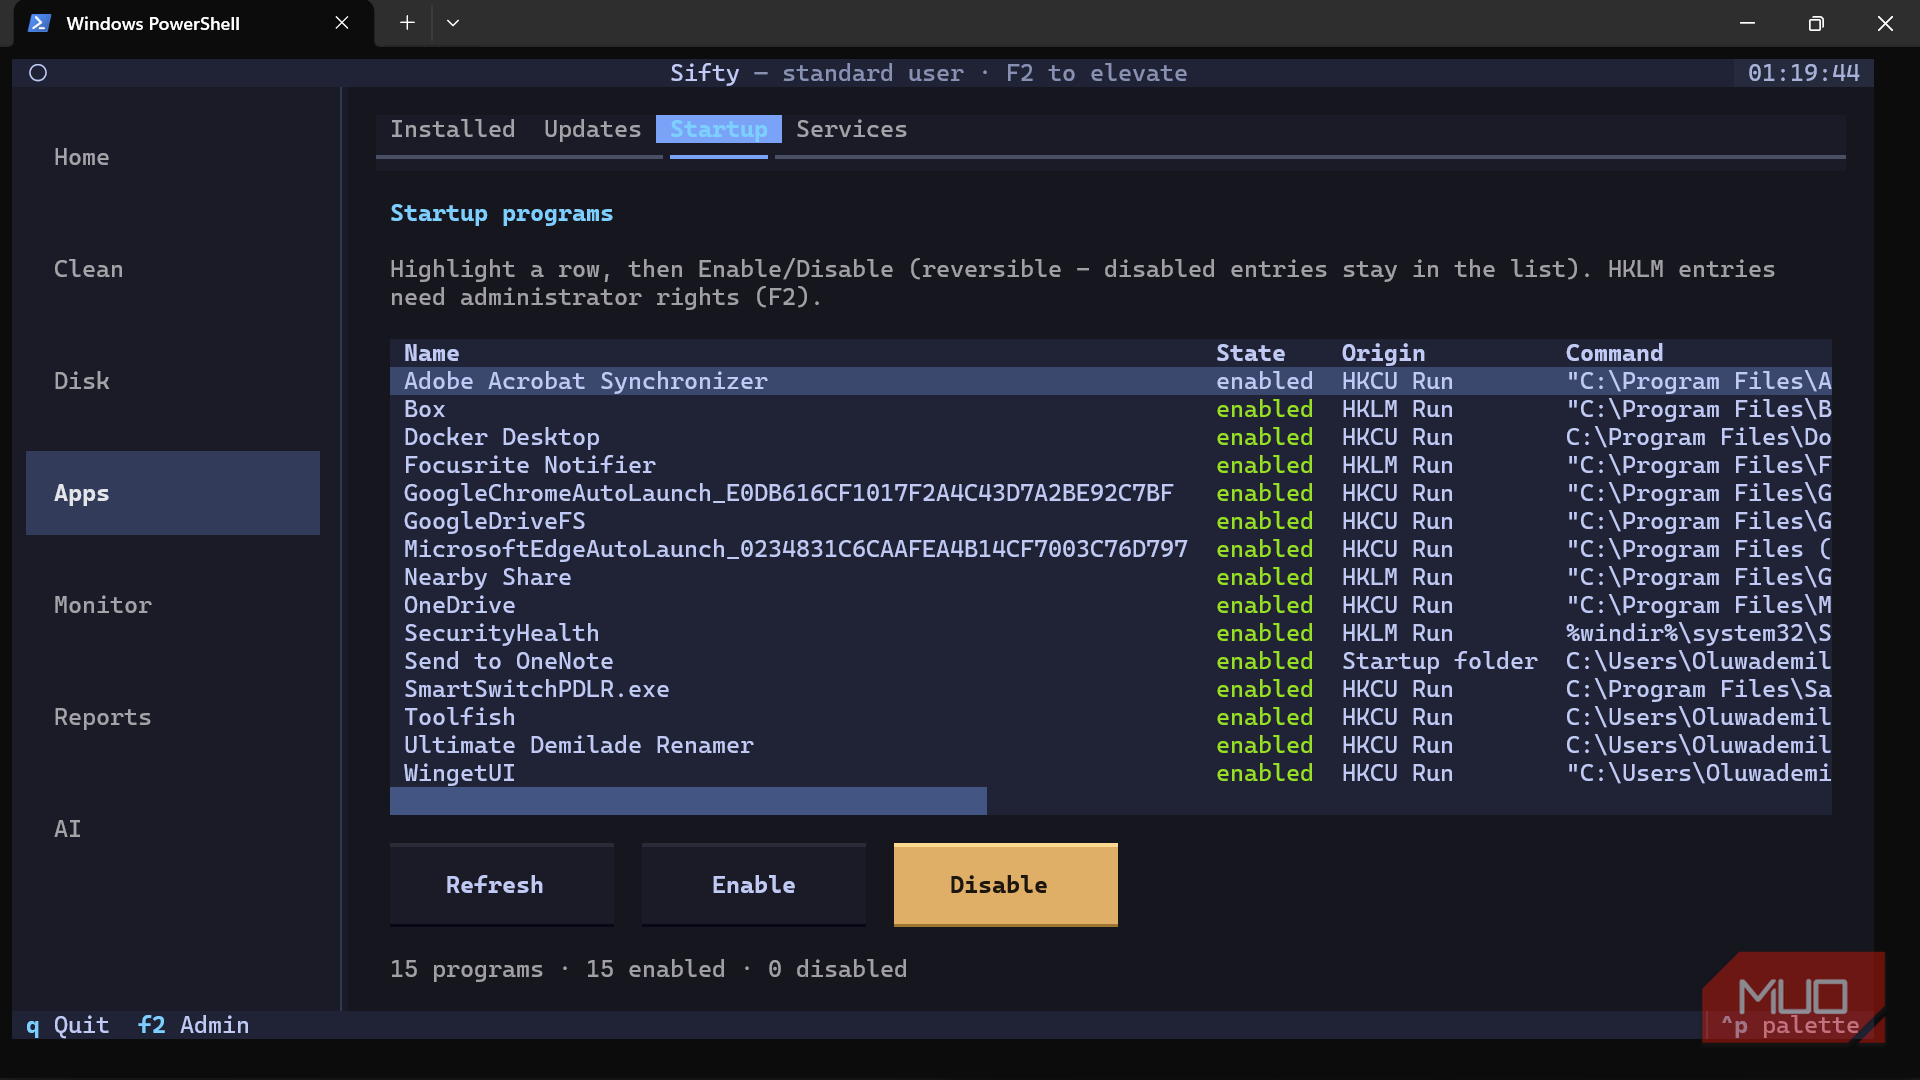Select Apps in the sidebar
The height and width of the screenshot is (1080, 1920).
[173, 493]
